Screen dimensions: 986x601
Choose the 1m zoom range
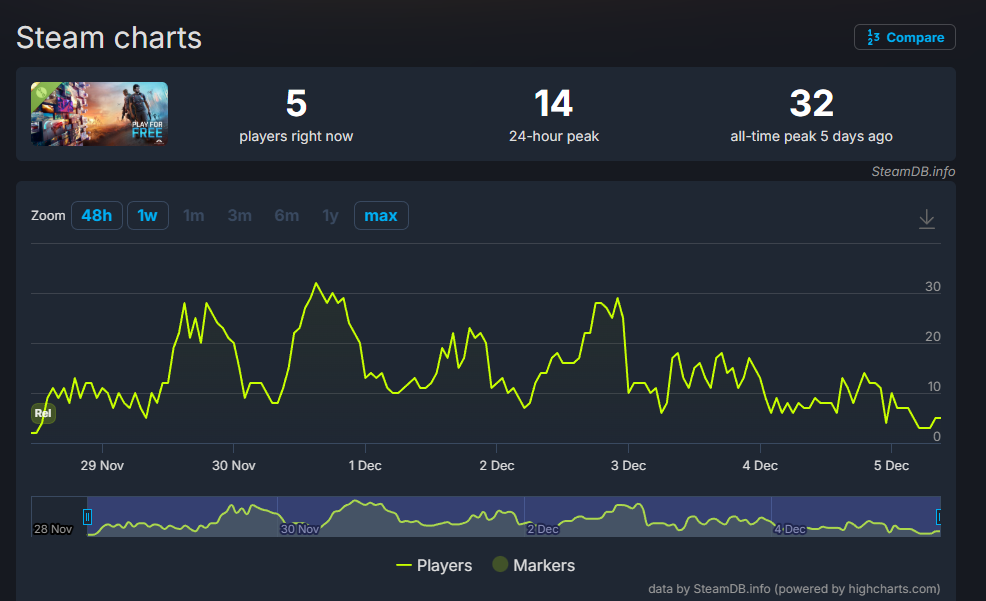pos(194,216)
